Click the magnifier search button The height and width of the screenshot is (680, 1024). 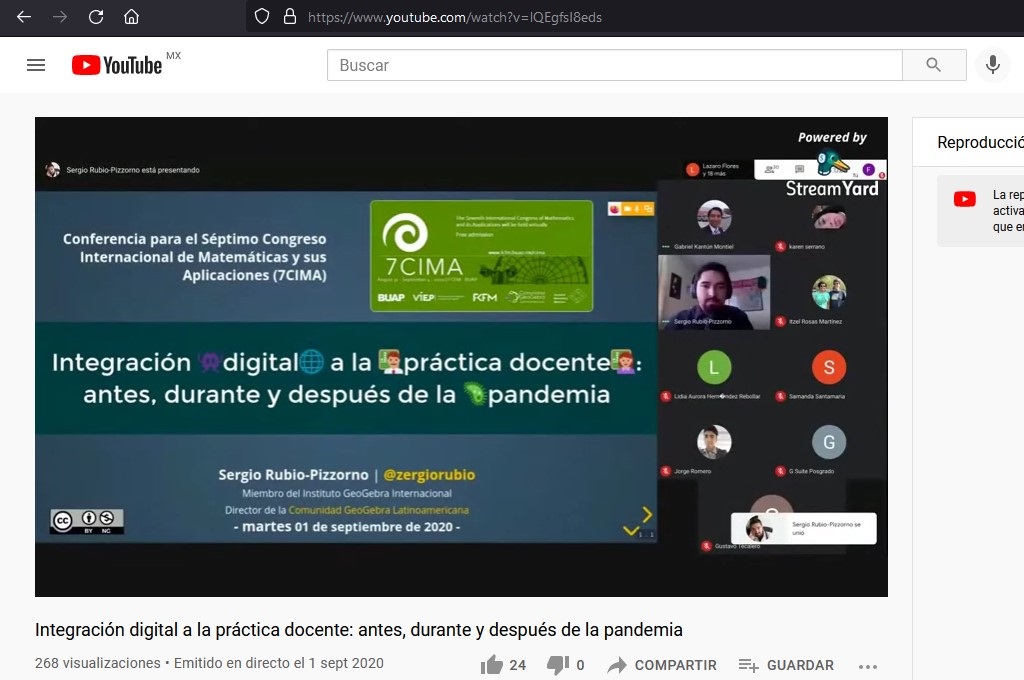(x=934, y=65)
